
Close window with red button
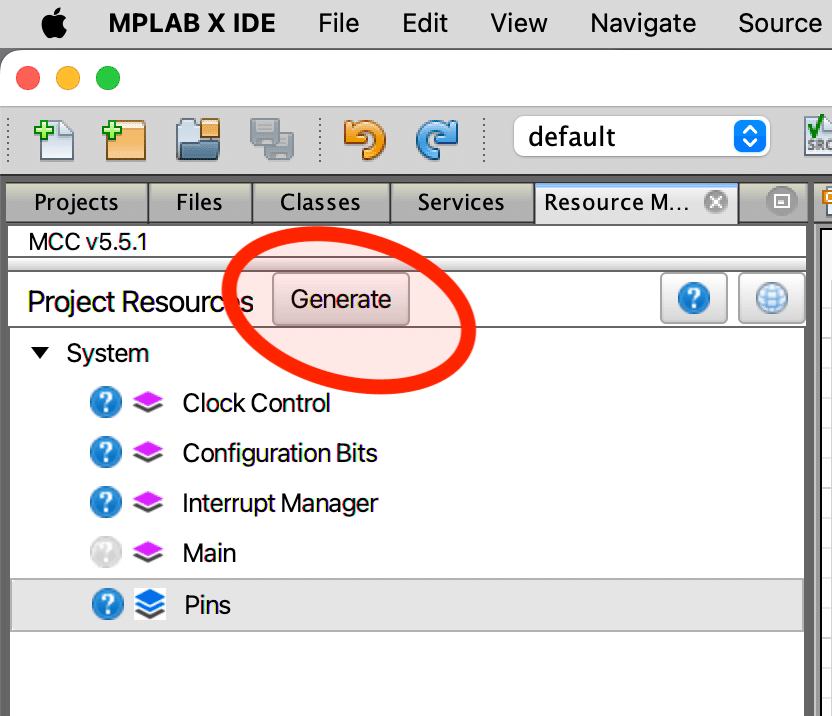pyautogui.click(x=28, y=78)
